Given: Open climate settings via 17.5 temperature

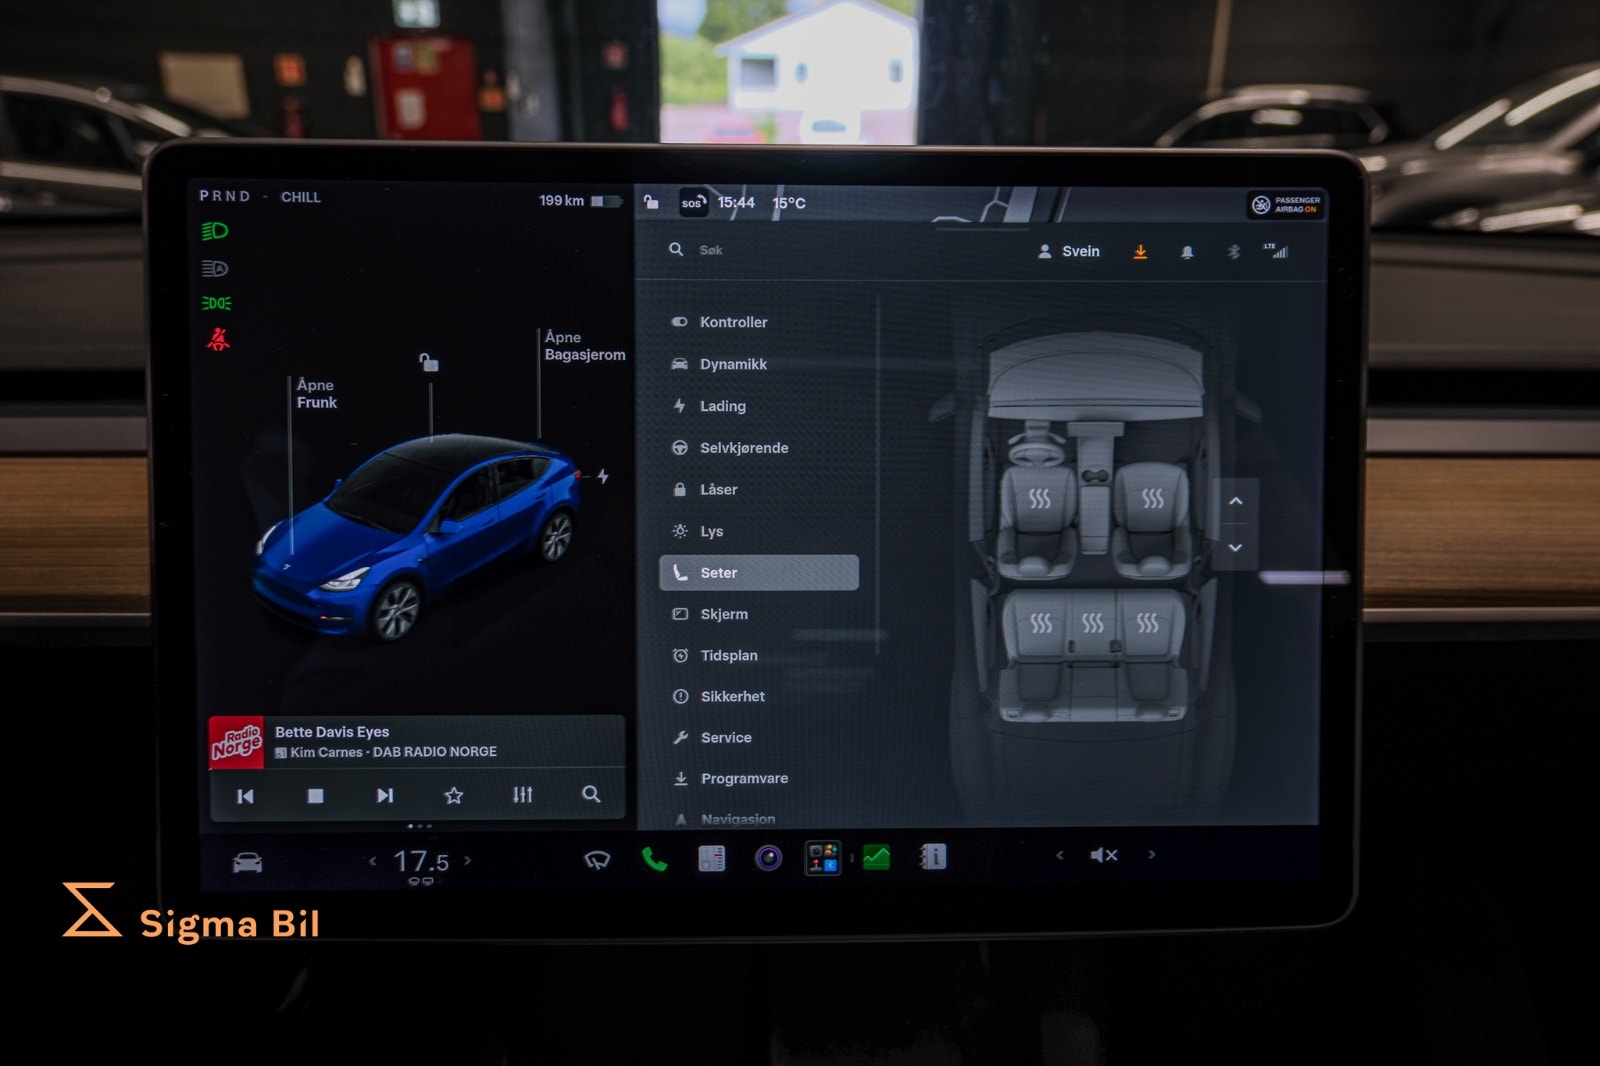Looking at the screenshot, I should 421,861.
